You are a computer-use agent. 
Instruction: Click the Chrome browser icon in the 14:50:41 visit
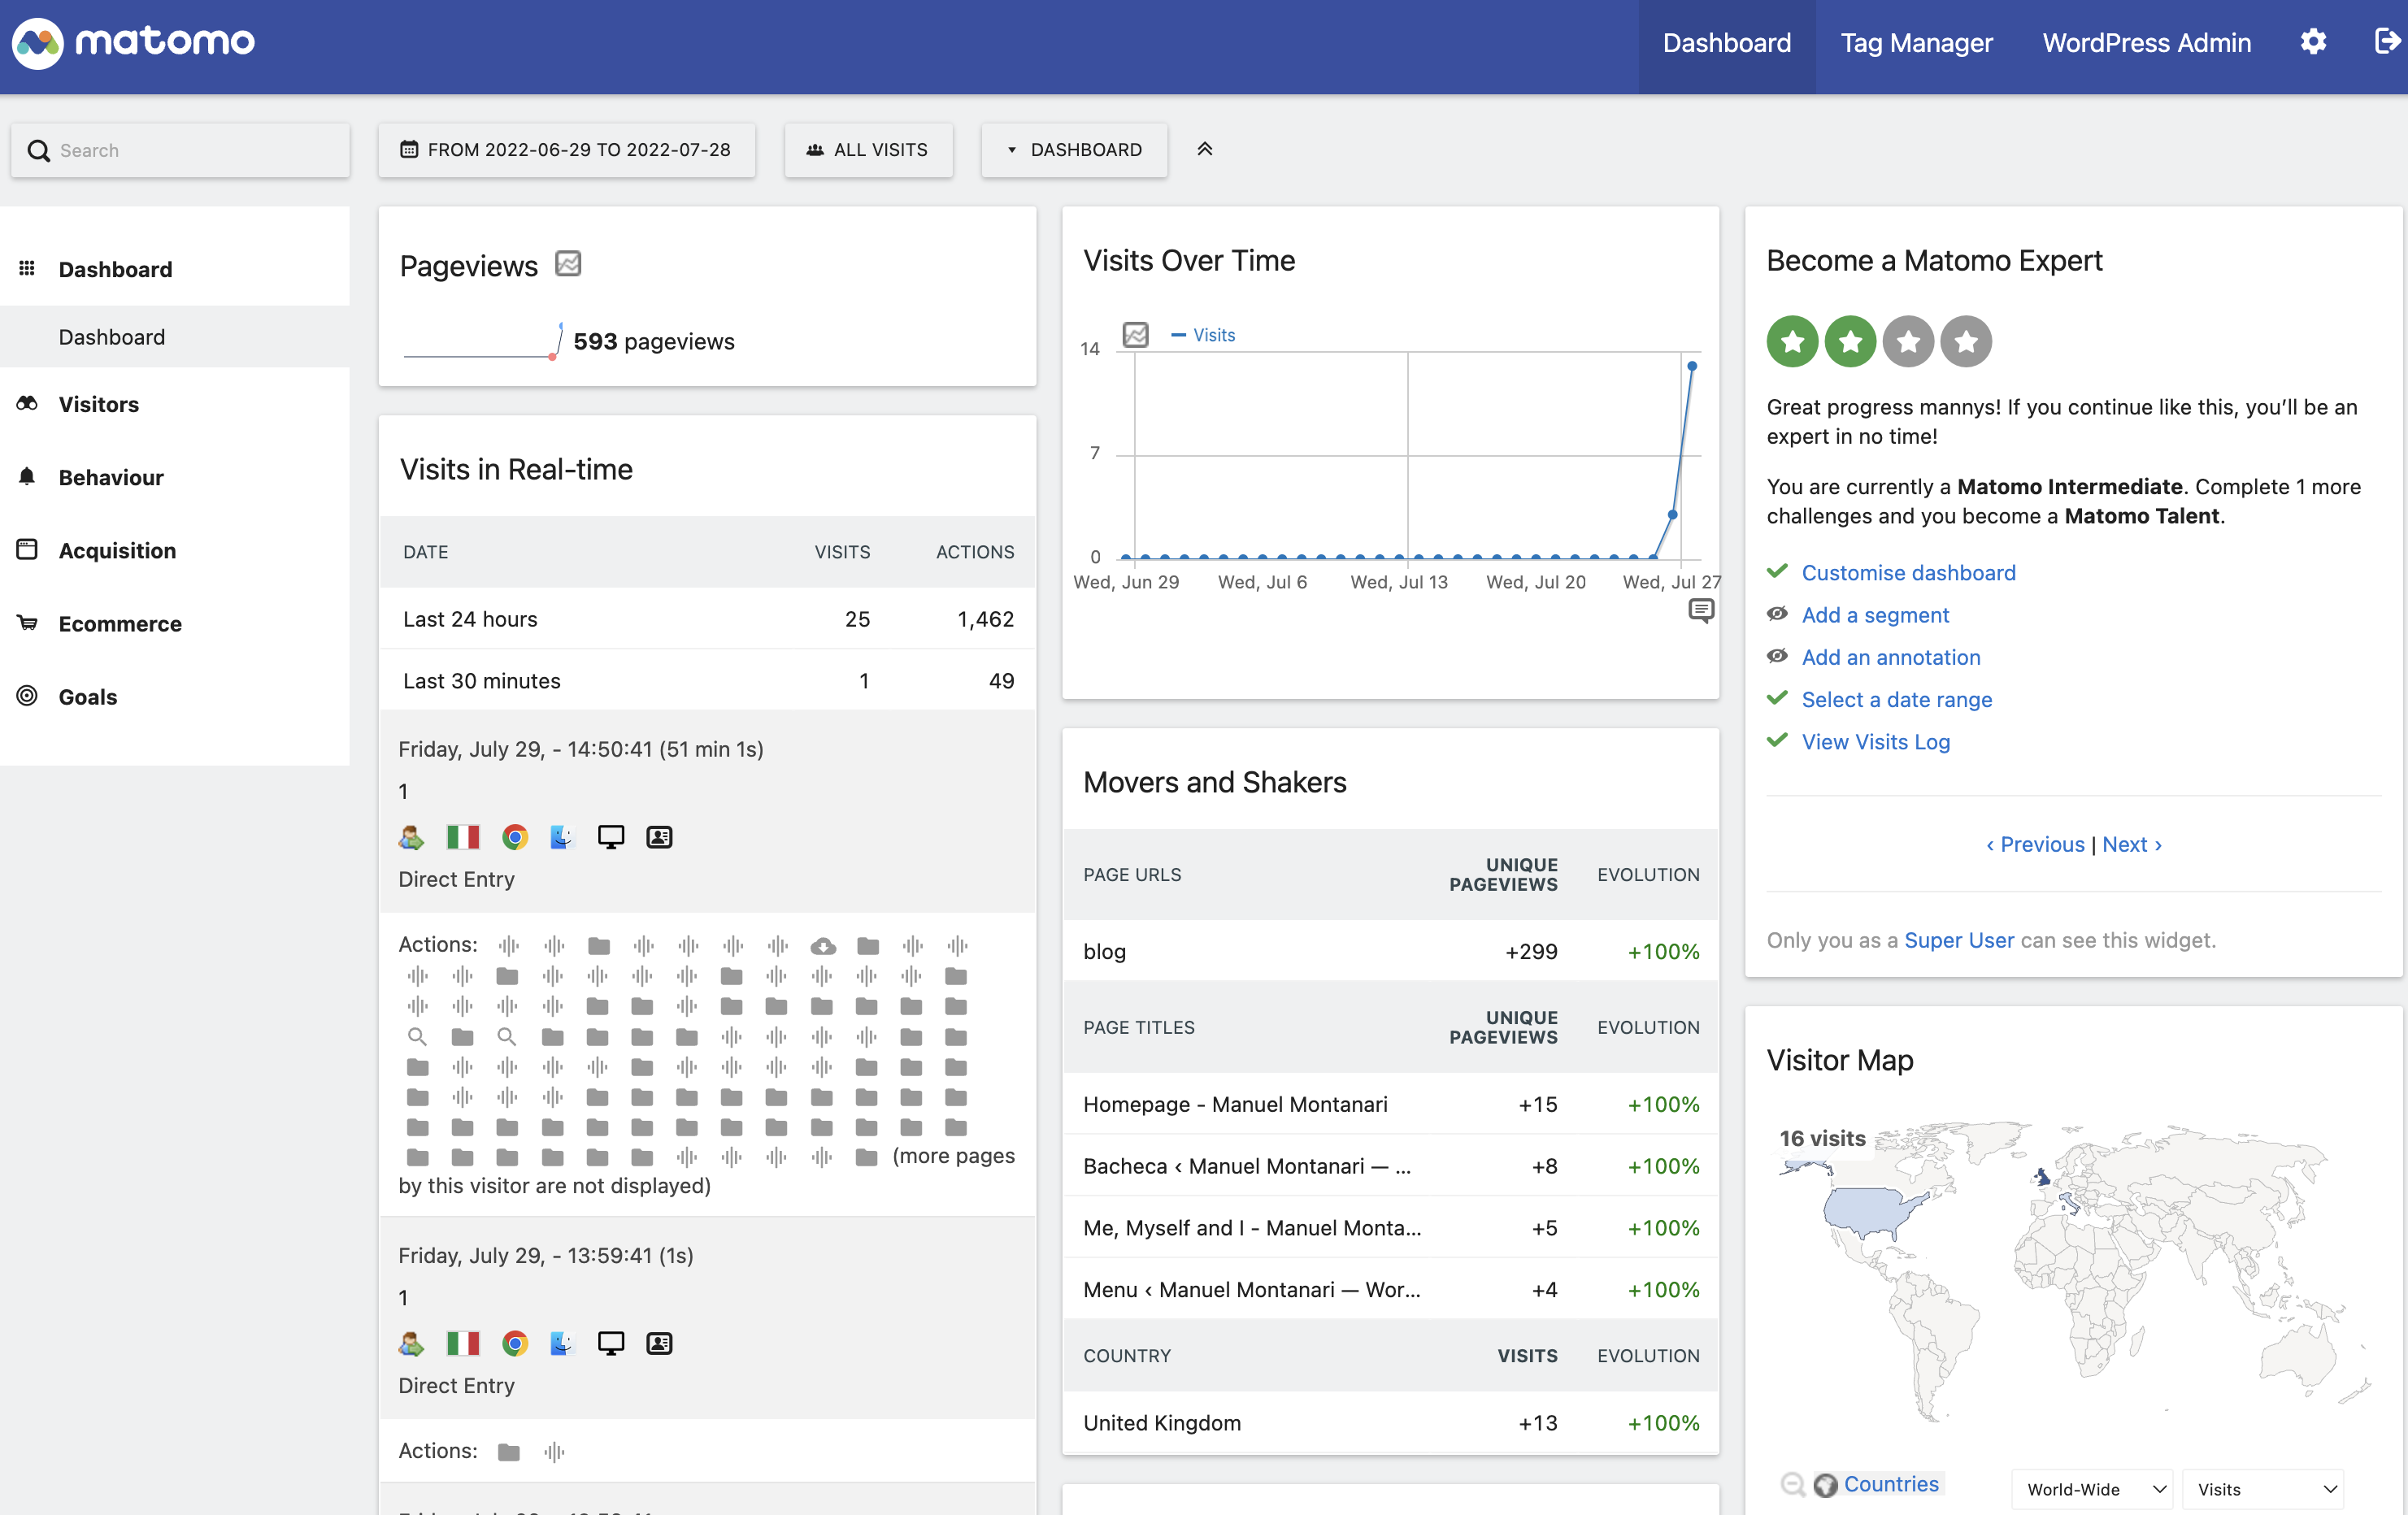click(515, 837)
